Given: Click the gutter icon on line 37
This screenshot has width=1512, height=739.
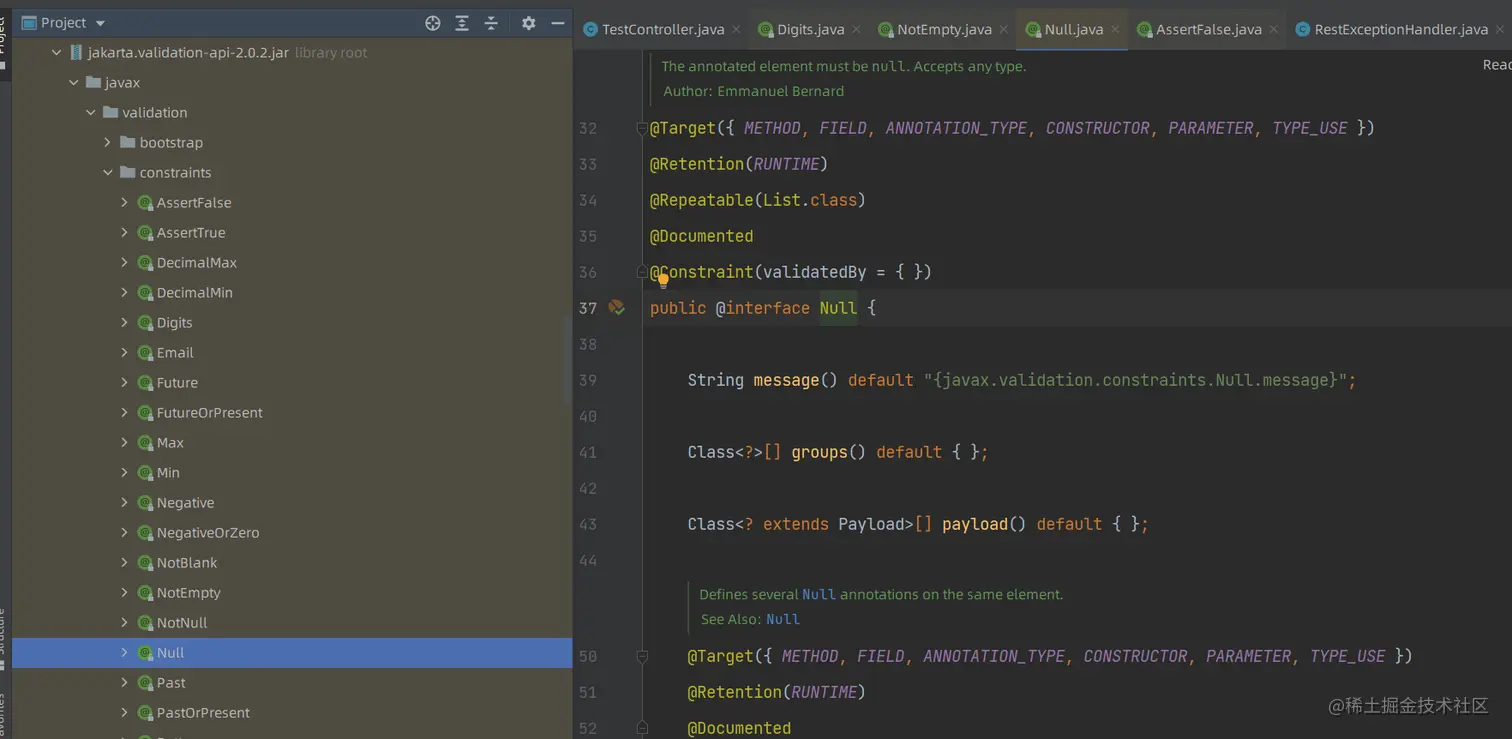Looking at the screenshot, I should click(x=617, y=308).
